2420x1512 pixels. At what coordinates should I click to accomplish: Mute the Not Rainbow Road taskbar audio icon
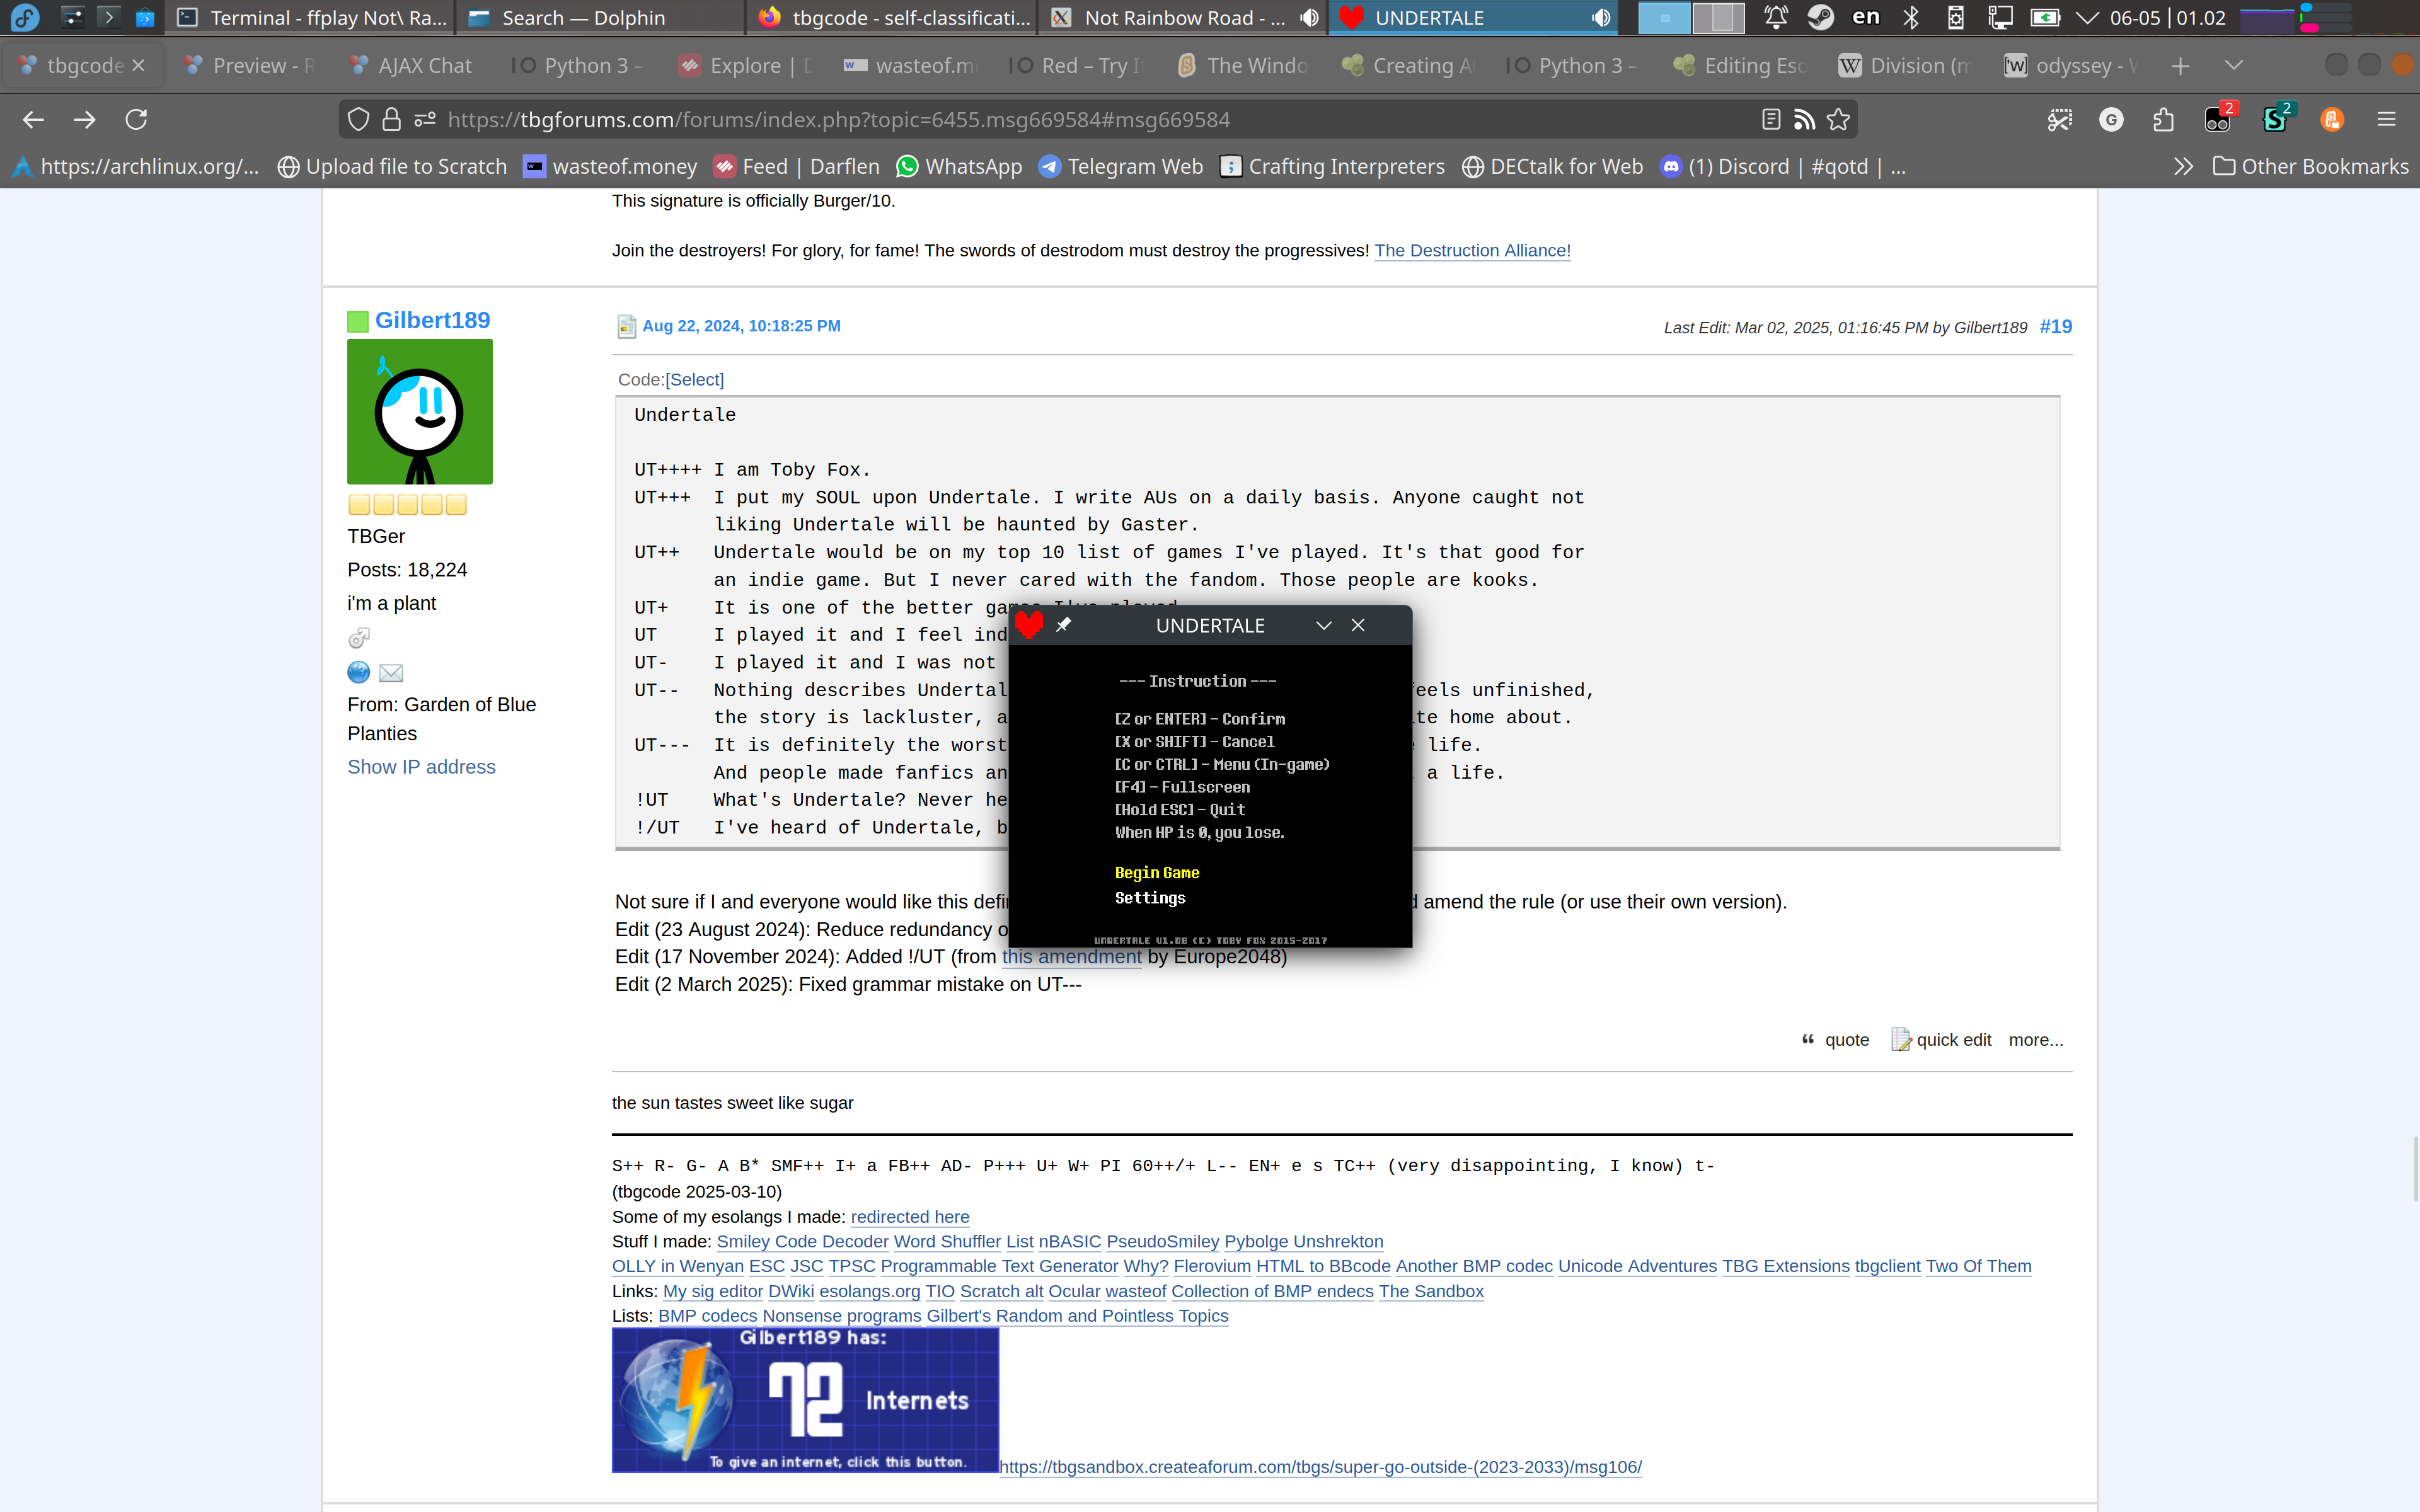click(1309, 17)
